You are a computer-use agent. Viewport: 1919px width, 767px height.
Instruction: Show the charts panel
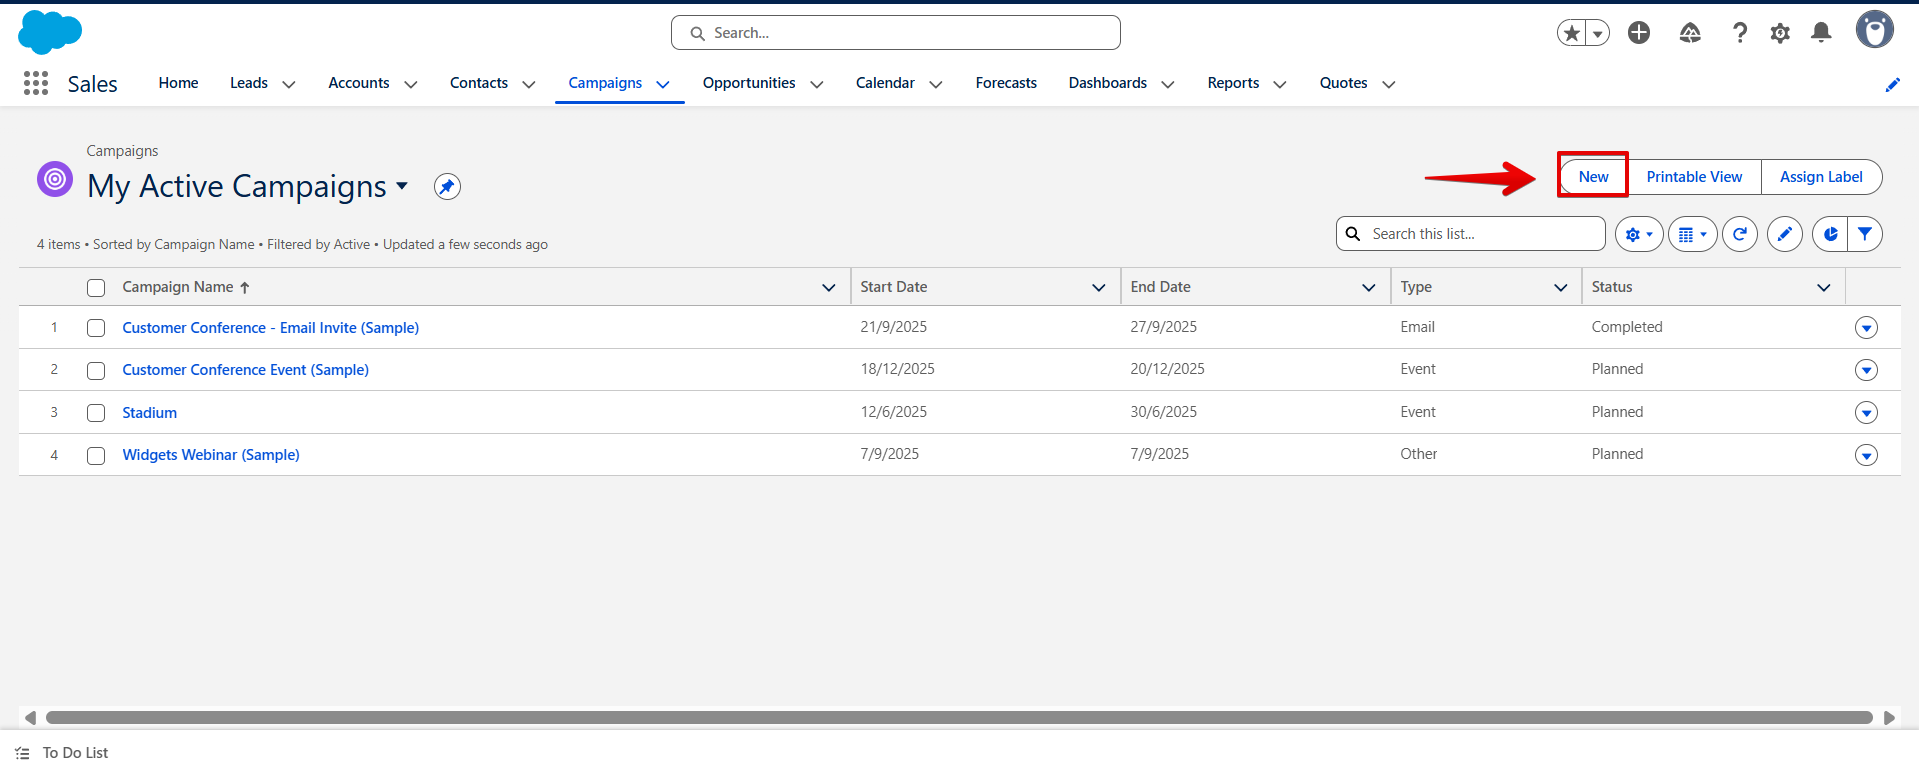pos(1830,234)
